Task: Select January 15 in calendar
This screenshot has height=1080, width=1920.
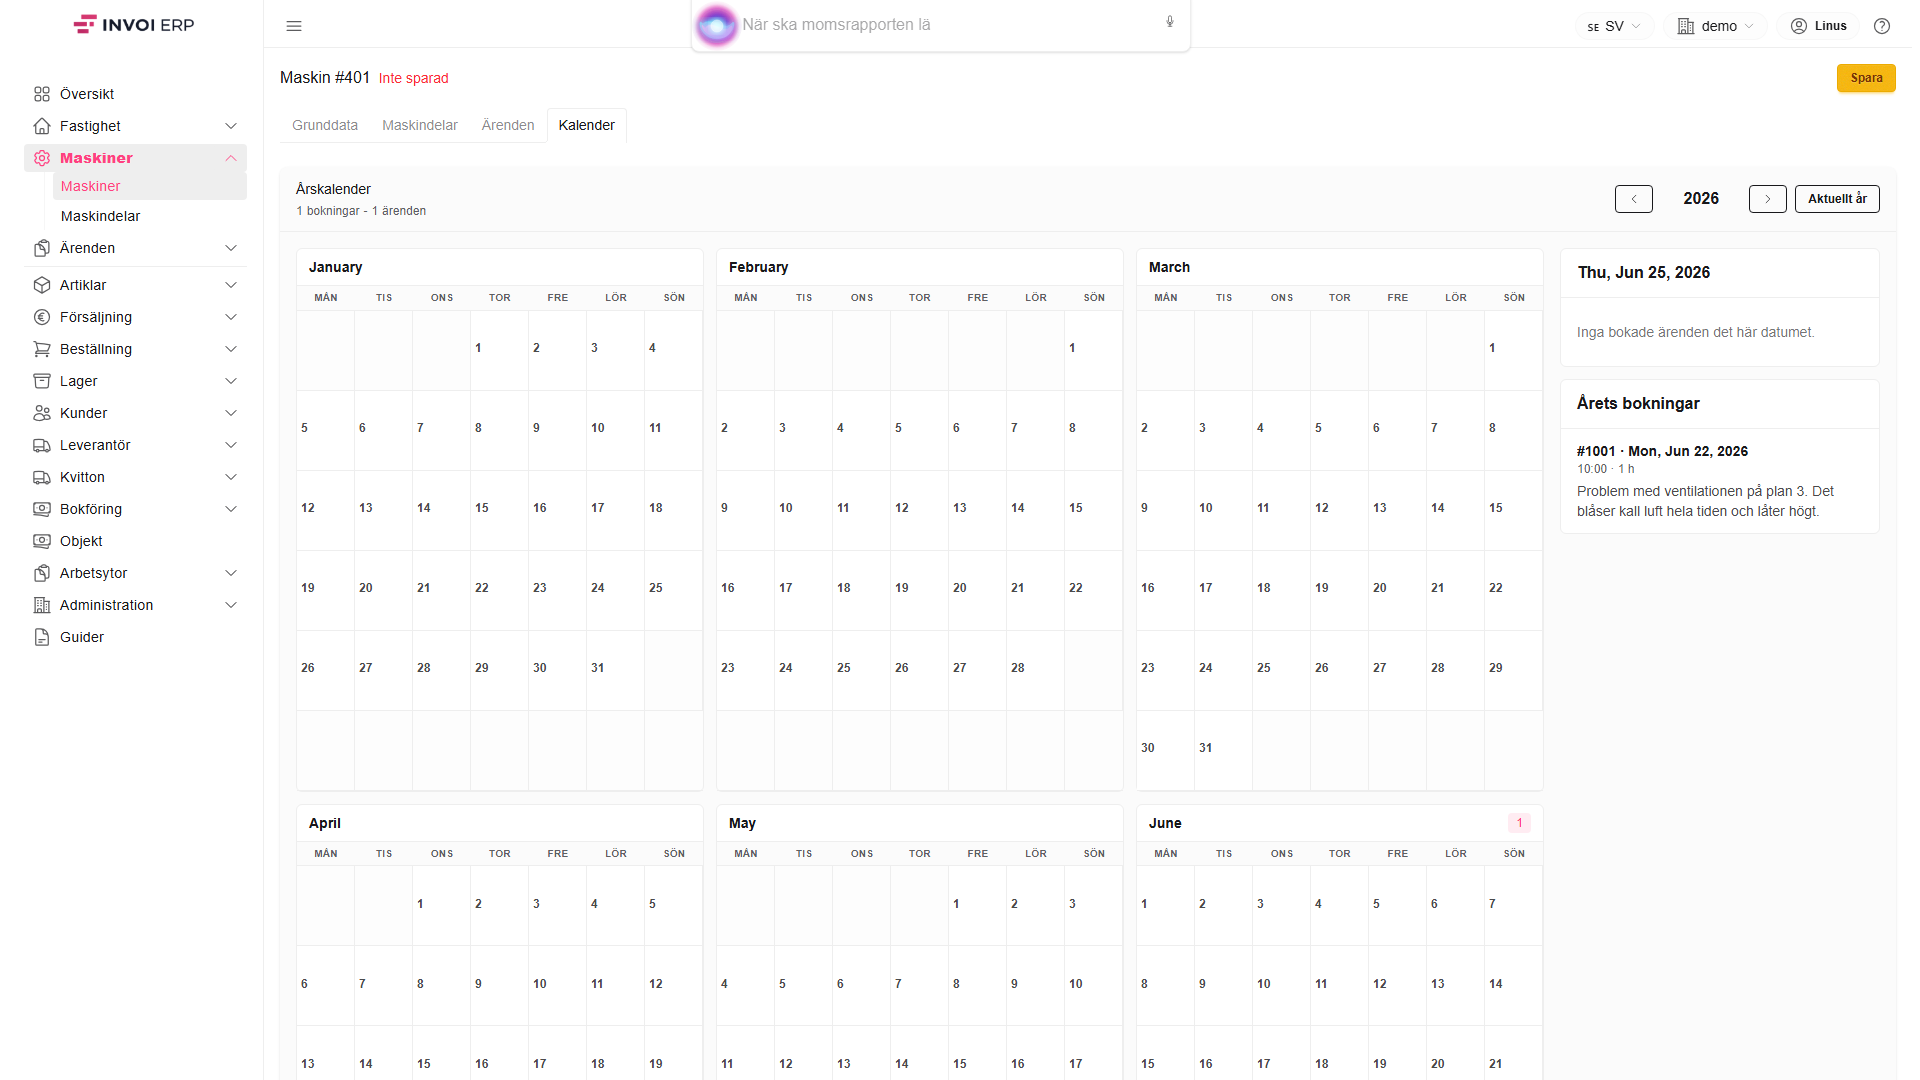Action: (x=499, y=510)
